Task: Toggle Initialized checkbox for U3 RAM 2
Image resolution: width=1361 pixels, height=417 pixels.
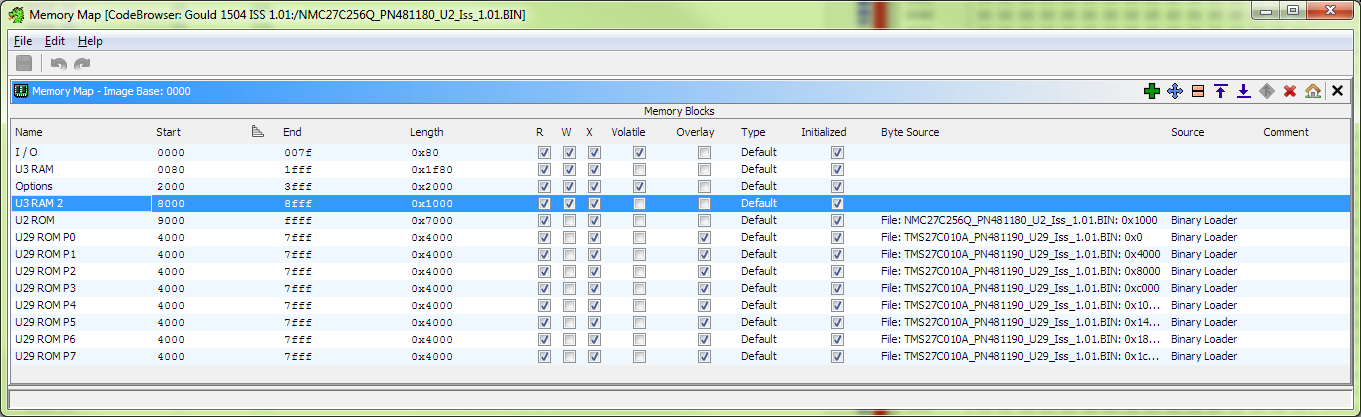Action: [x=838, y=203]
